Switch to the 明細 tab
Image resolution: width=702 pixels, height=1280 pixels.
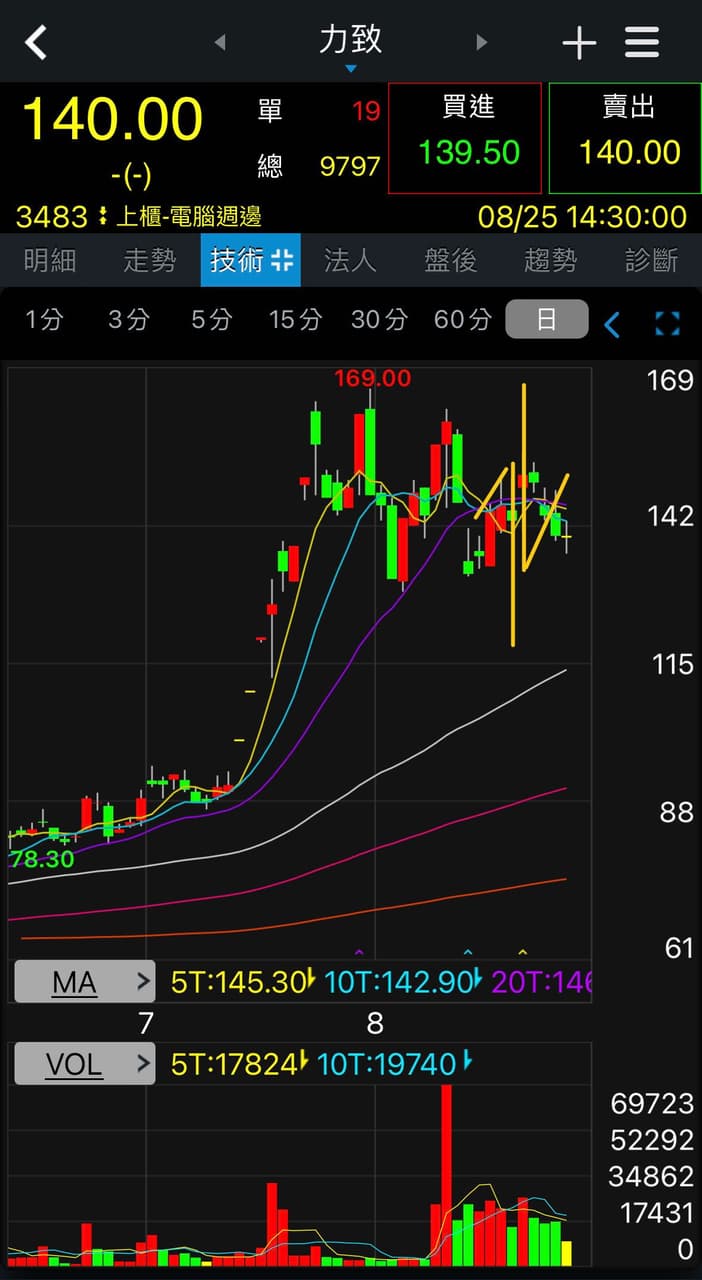click(x=50, y=261)
